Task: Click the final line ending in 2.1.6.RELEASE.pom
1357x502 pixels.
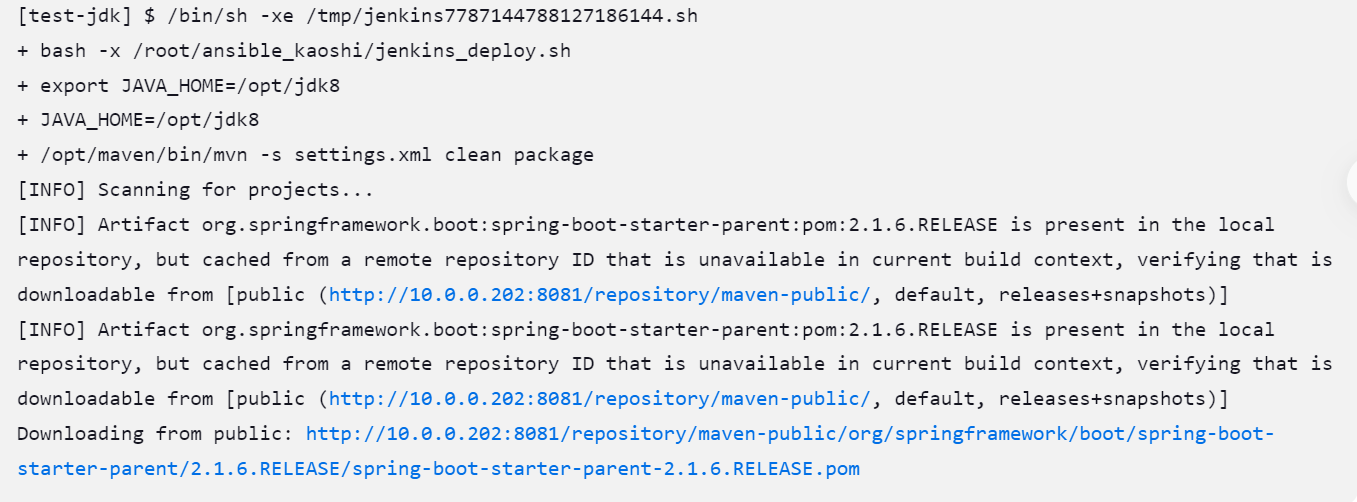Action: [438, 469]
